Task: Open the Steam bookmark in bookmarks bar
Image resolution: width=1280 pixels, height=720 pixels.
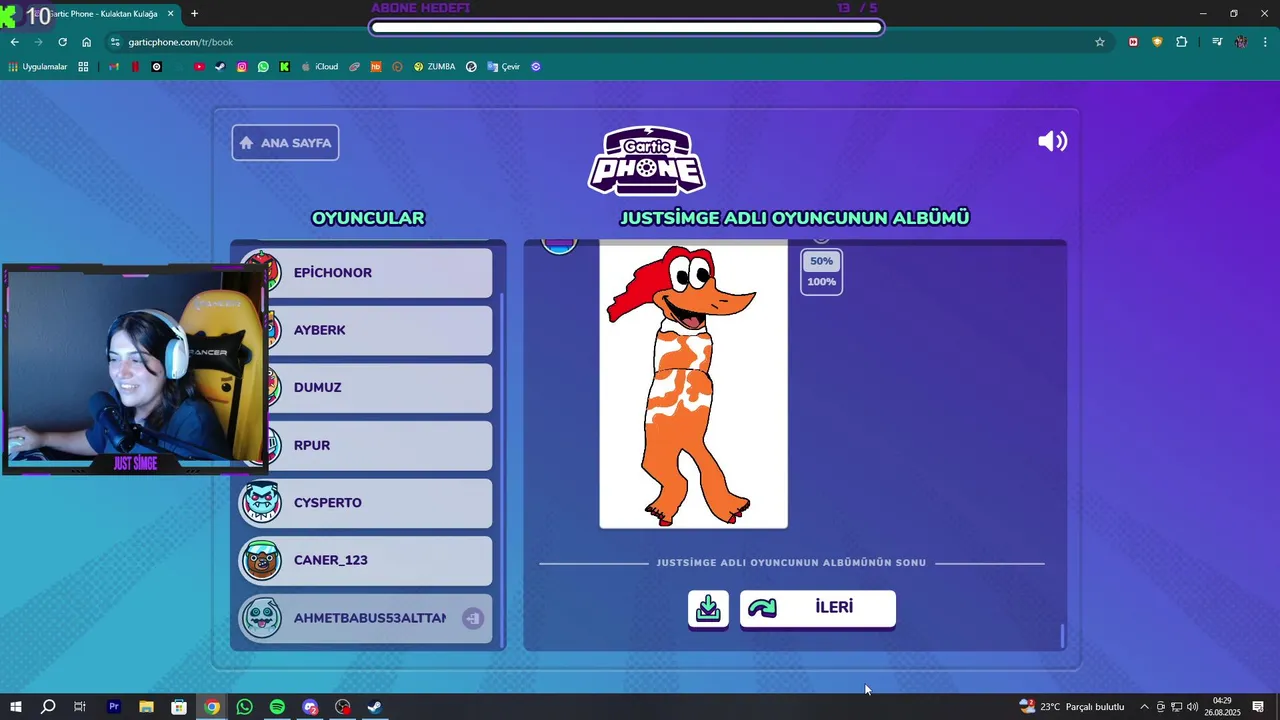Action: click(220, 67)
